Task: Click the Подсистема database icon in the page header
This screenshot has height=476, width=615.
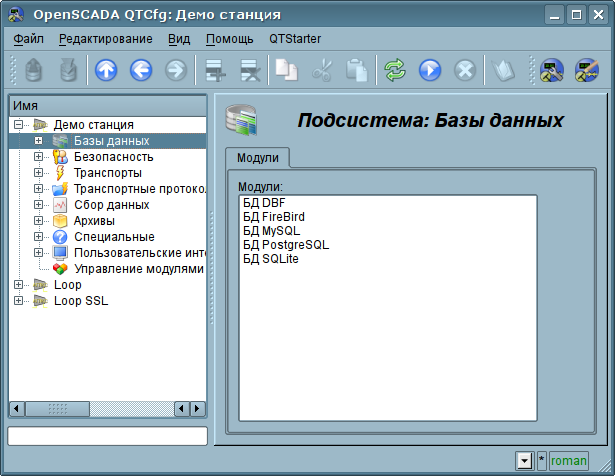Action: click(x=241, y=120)
